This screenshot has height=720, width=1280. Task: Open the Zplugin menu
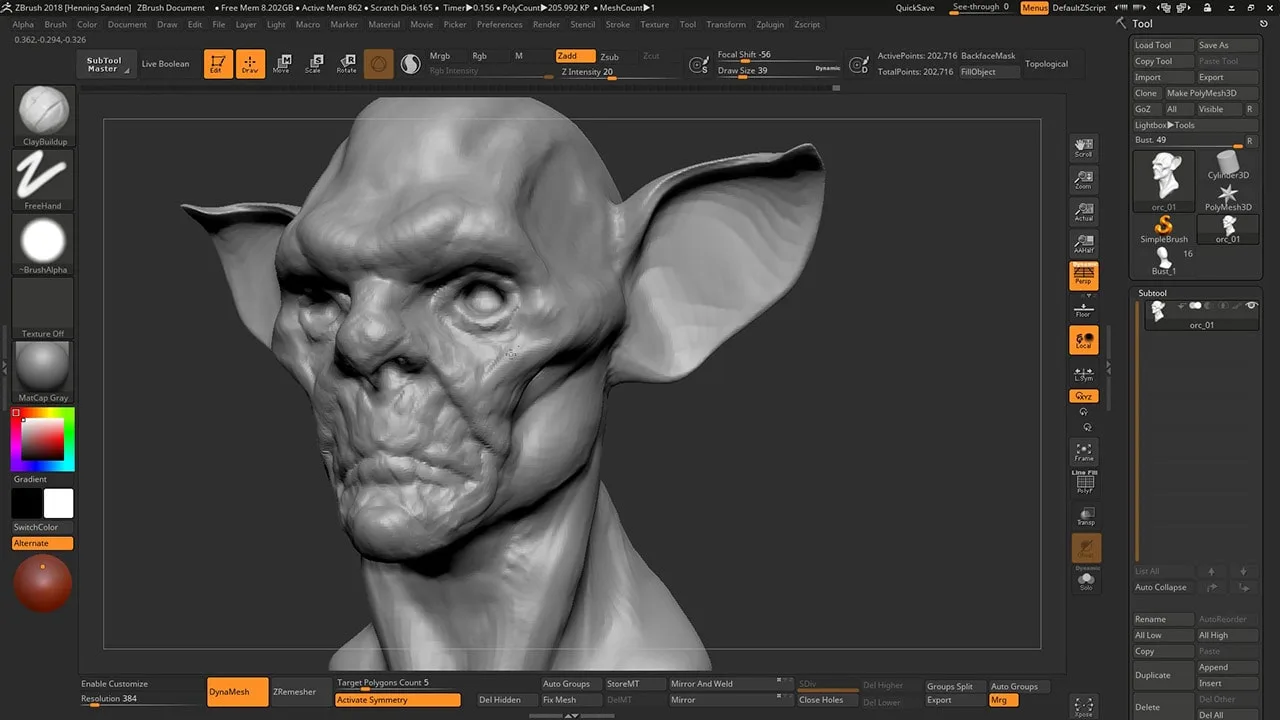(x=770, y=24)
